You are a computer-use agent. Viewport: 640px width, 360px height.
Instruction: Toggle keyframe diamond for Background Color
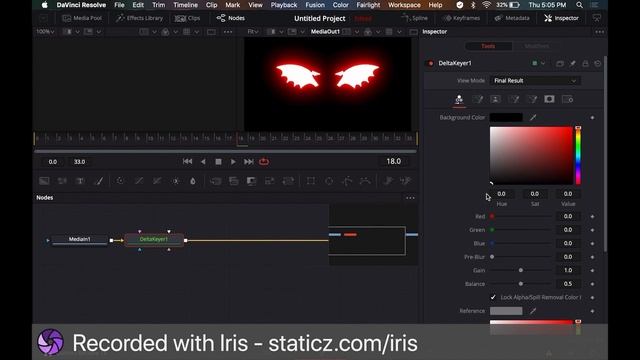coord(592,118)
